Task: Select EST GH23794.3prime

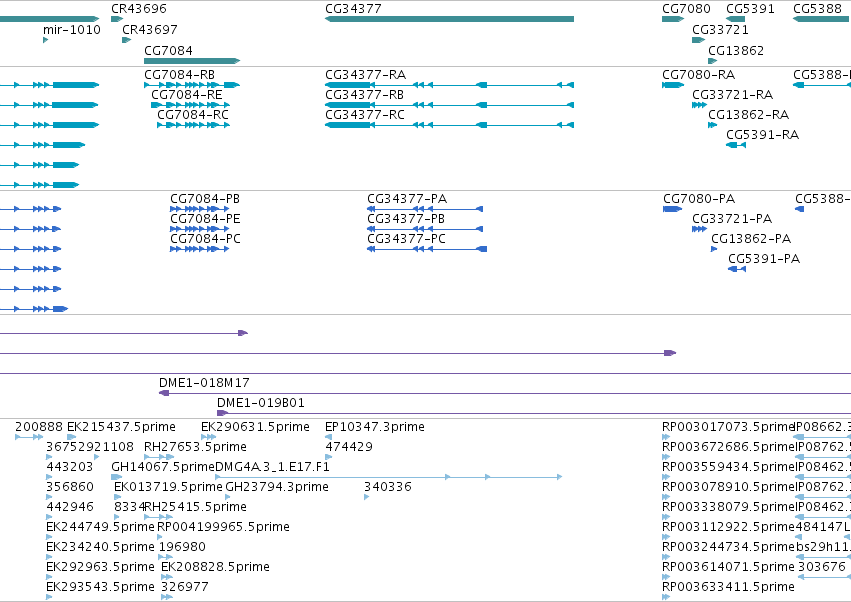Action: click(277, 487)
